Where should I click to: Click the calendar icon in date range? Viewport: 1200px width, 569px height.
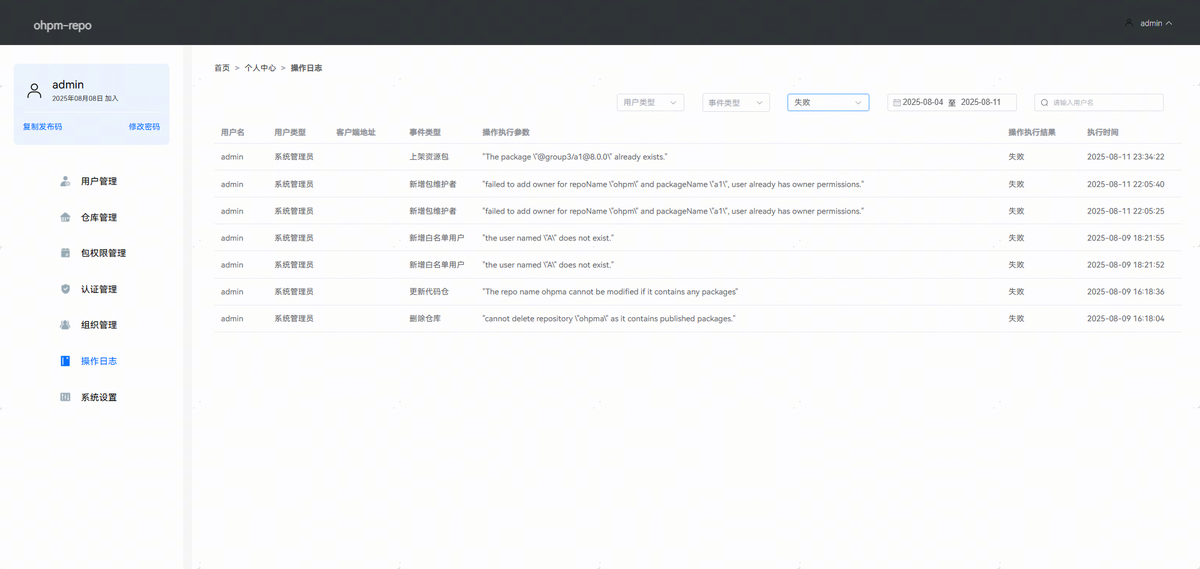coord(896,102)
